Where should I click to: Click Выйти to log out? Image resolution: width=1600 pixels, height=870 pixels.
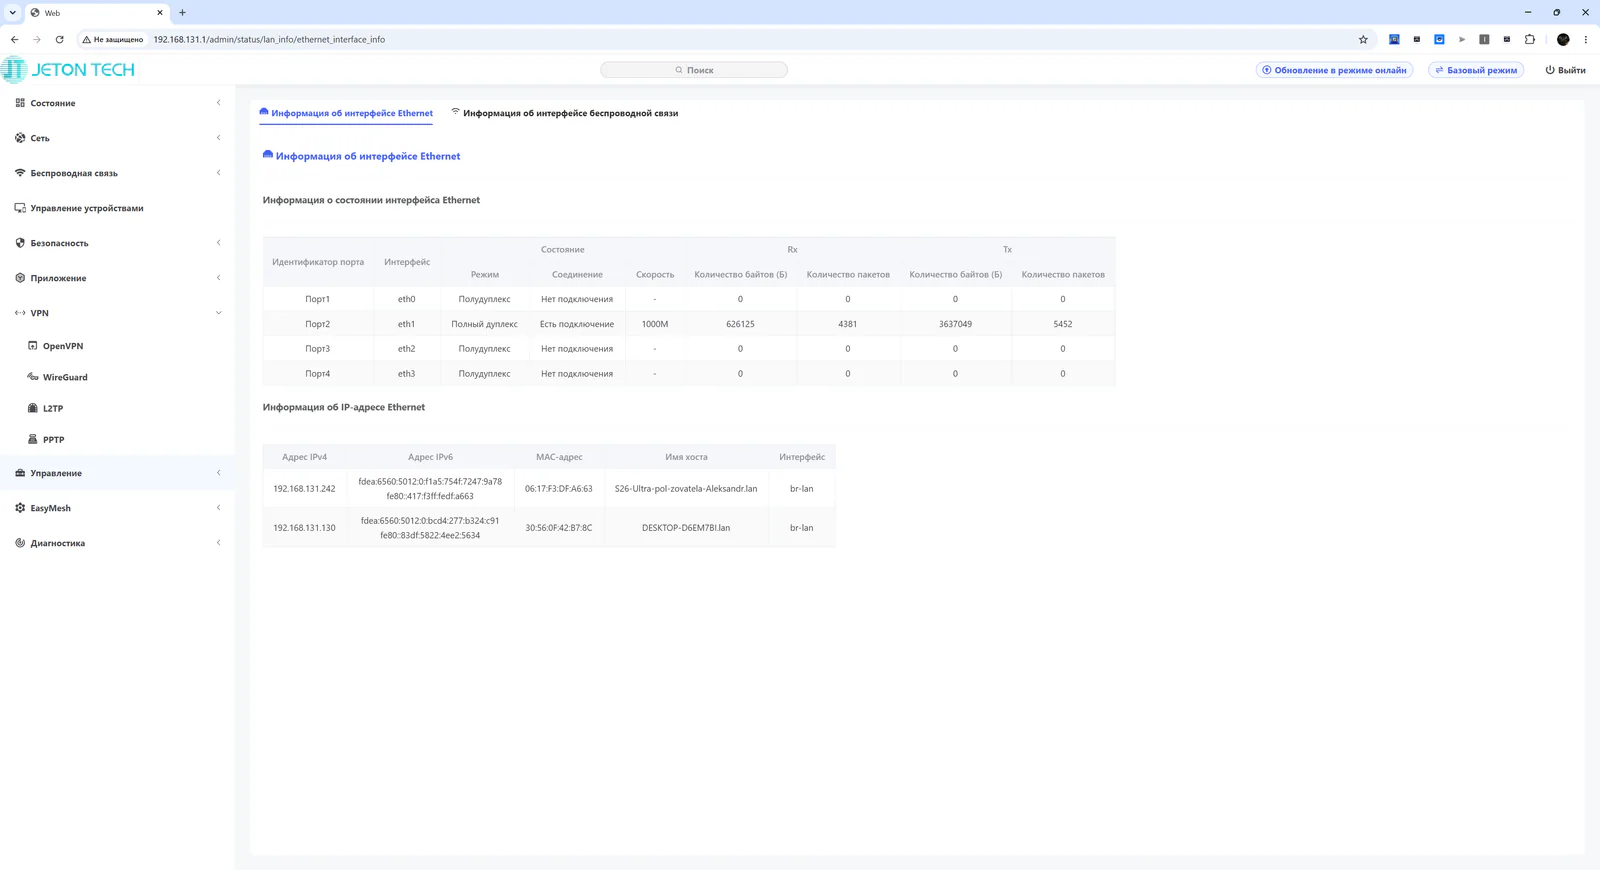click(x=1565, y=70)
